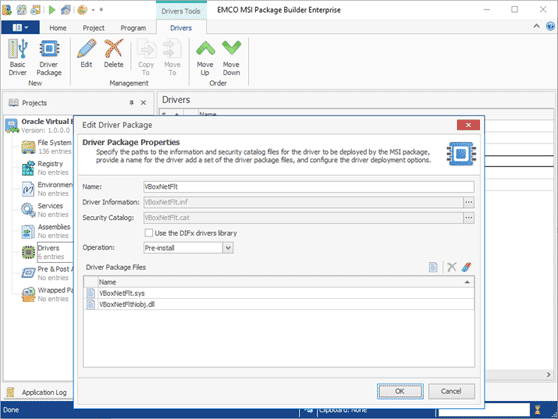This screenshot has height=419, width=558.
Task: Click the Driver Information field
Action: [x=303, y=202]
